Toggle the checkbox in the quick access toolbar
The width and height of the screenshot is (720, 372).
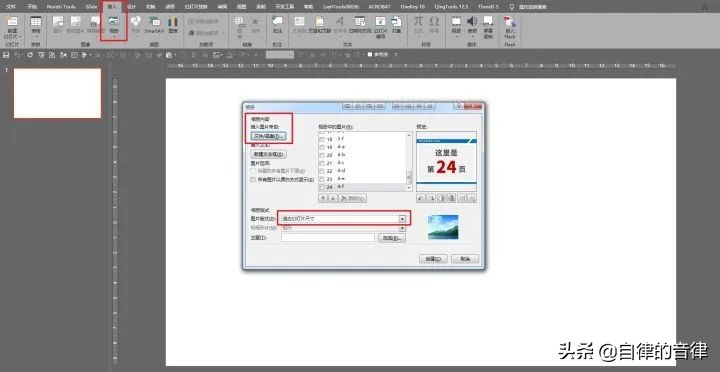(370, 55)
